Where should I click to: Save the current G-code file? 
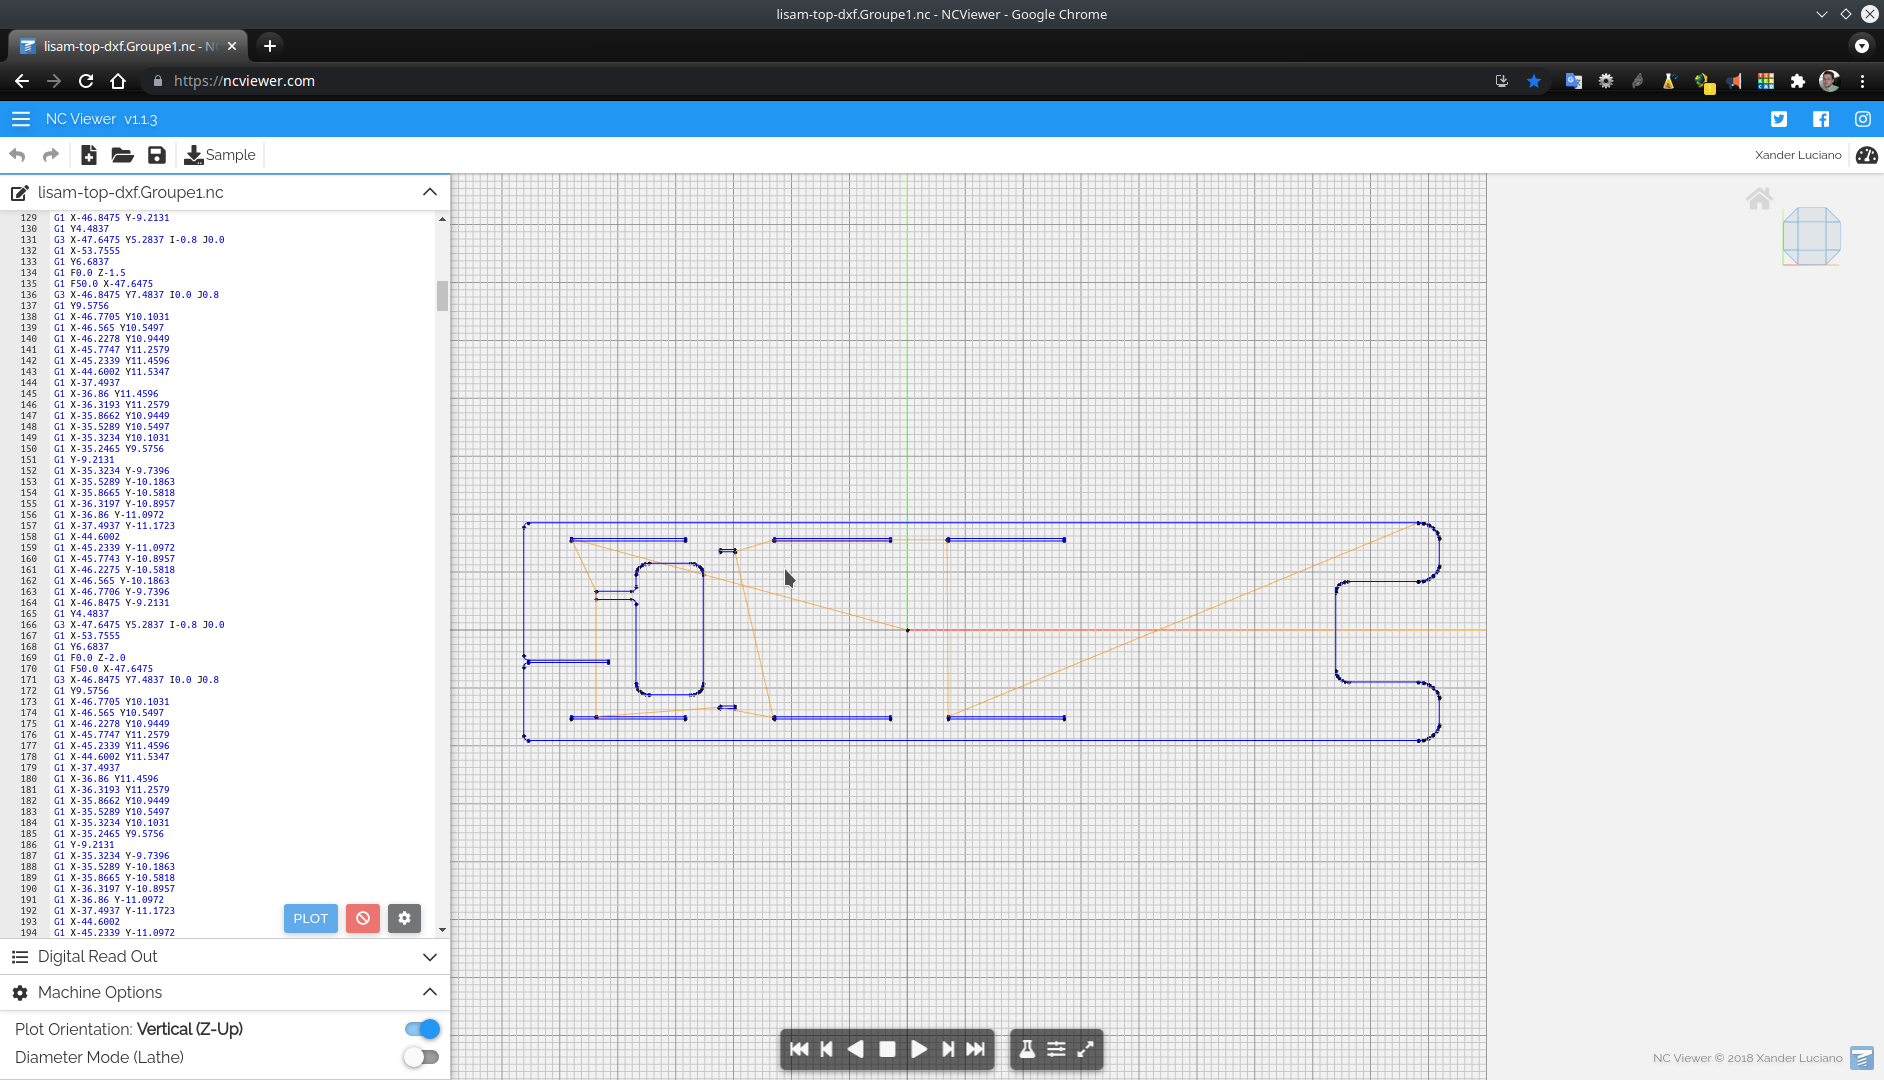coord(156,155)
